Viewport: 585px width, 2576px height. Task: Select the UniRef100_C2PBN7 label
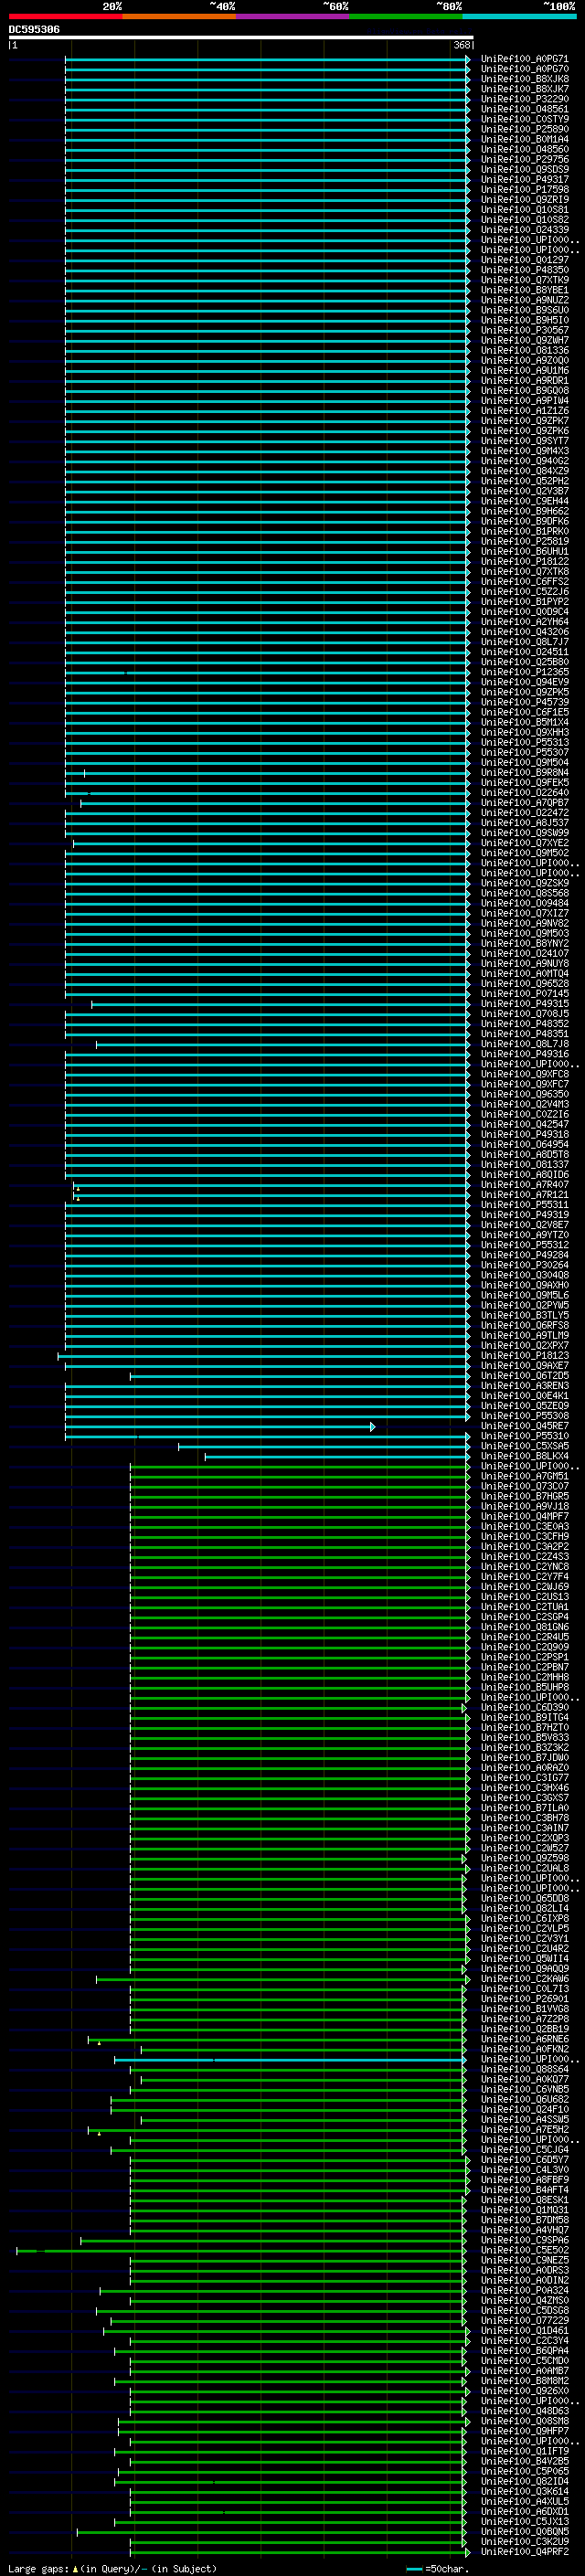point(525,1667)
